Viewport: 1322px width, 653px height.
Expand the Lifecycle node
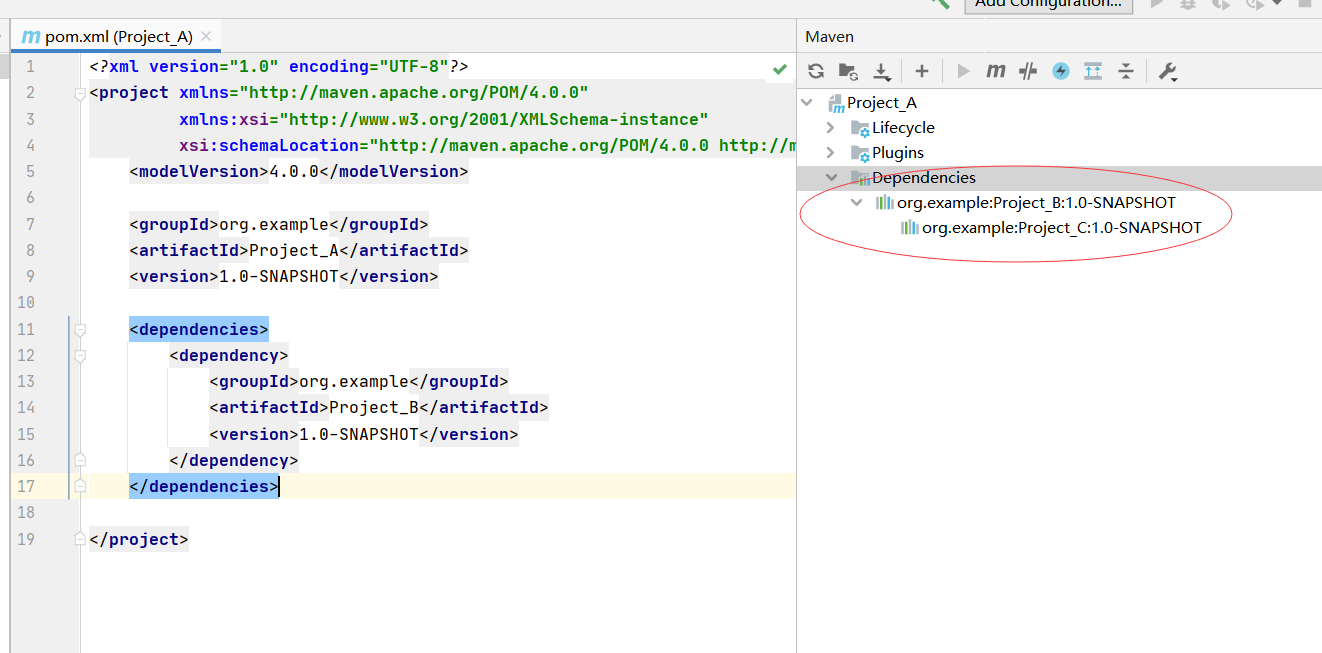[831, 128]
